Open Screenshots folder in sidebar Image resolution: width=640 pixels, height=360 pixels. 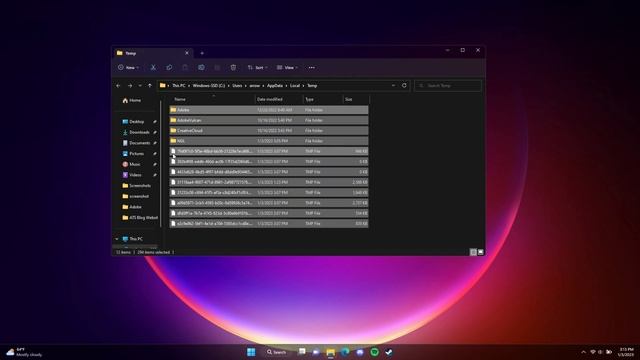click(136, 185)
